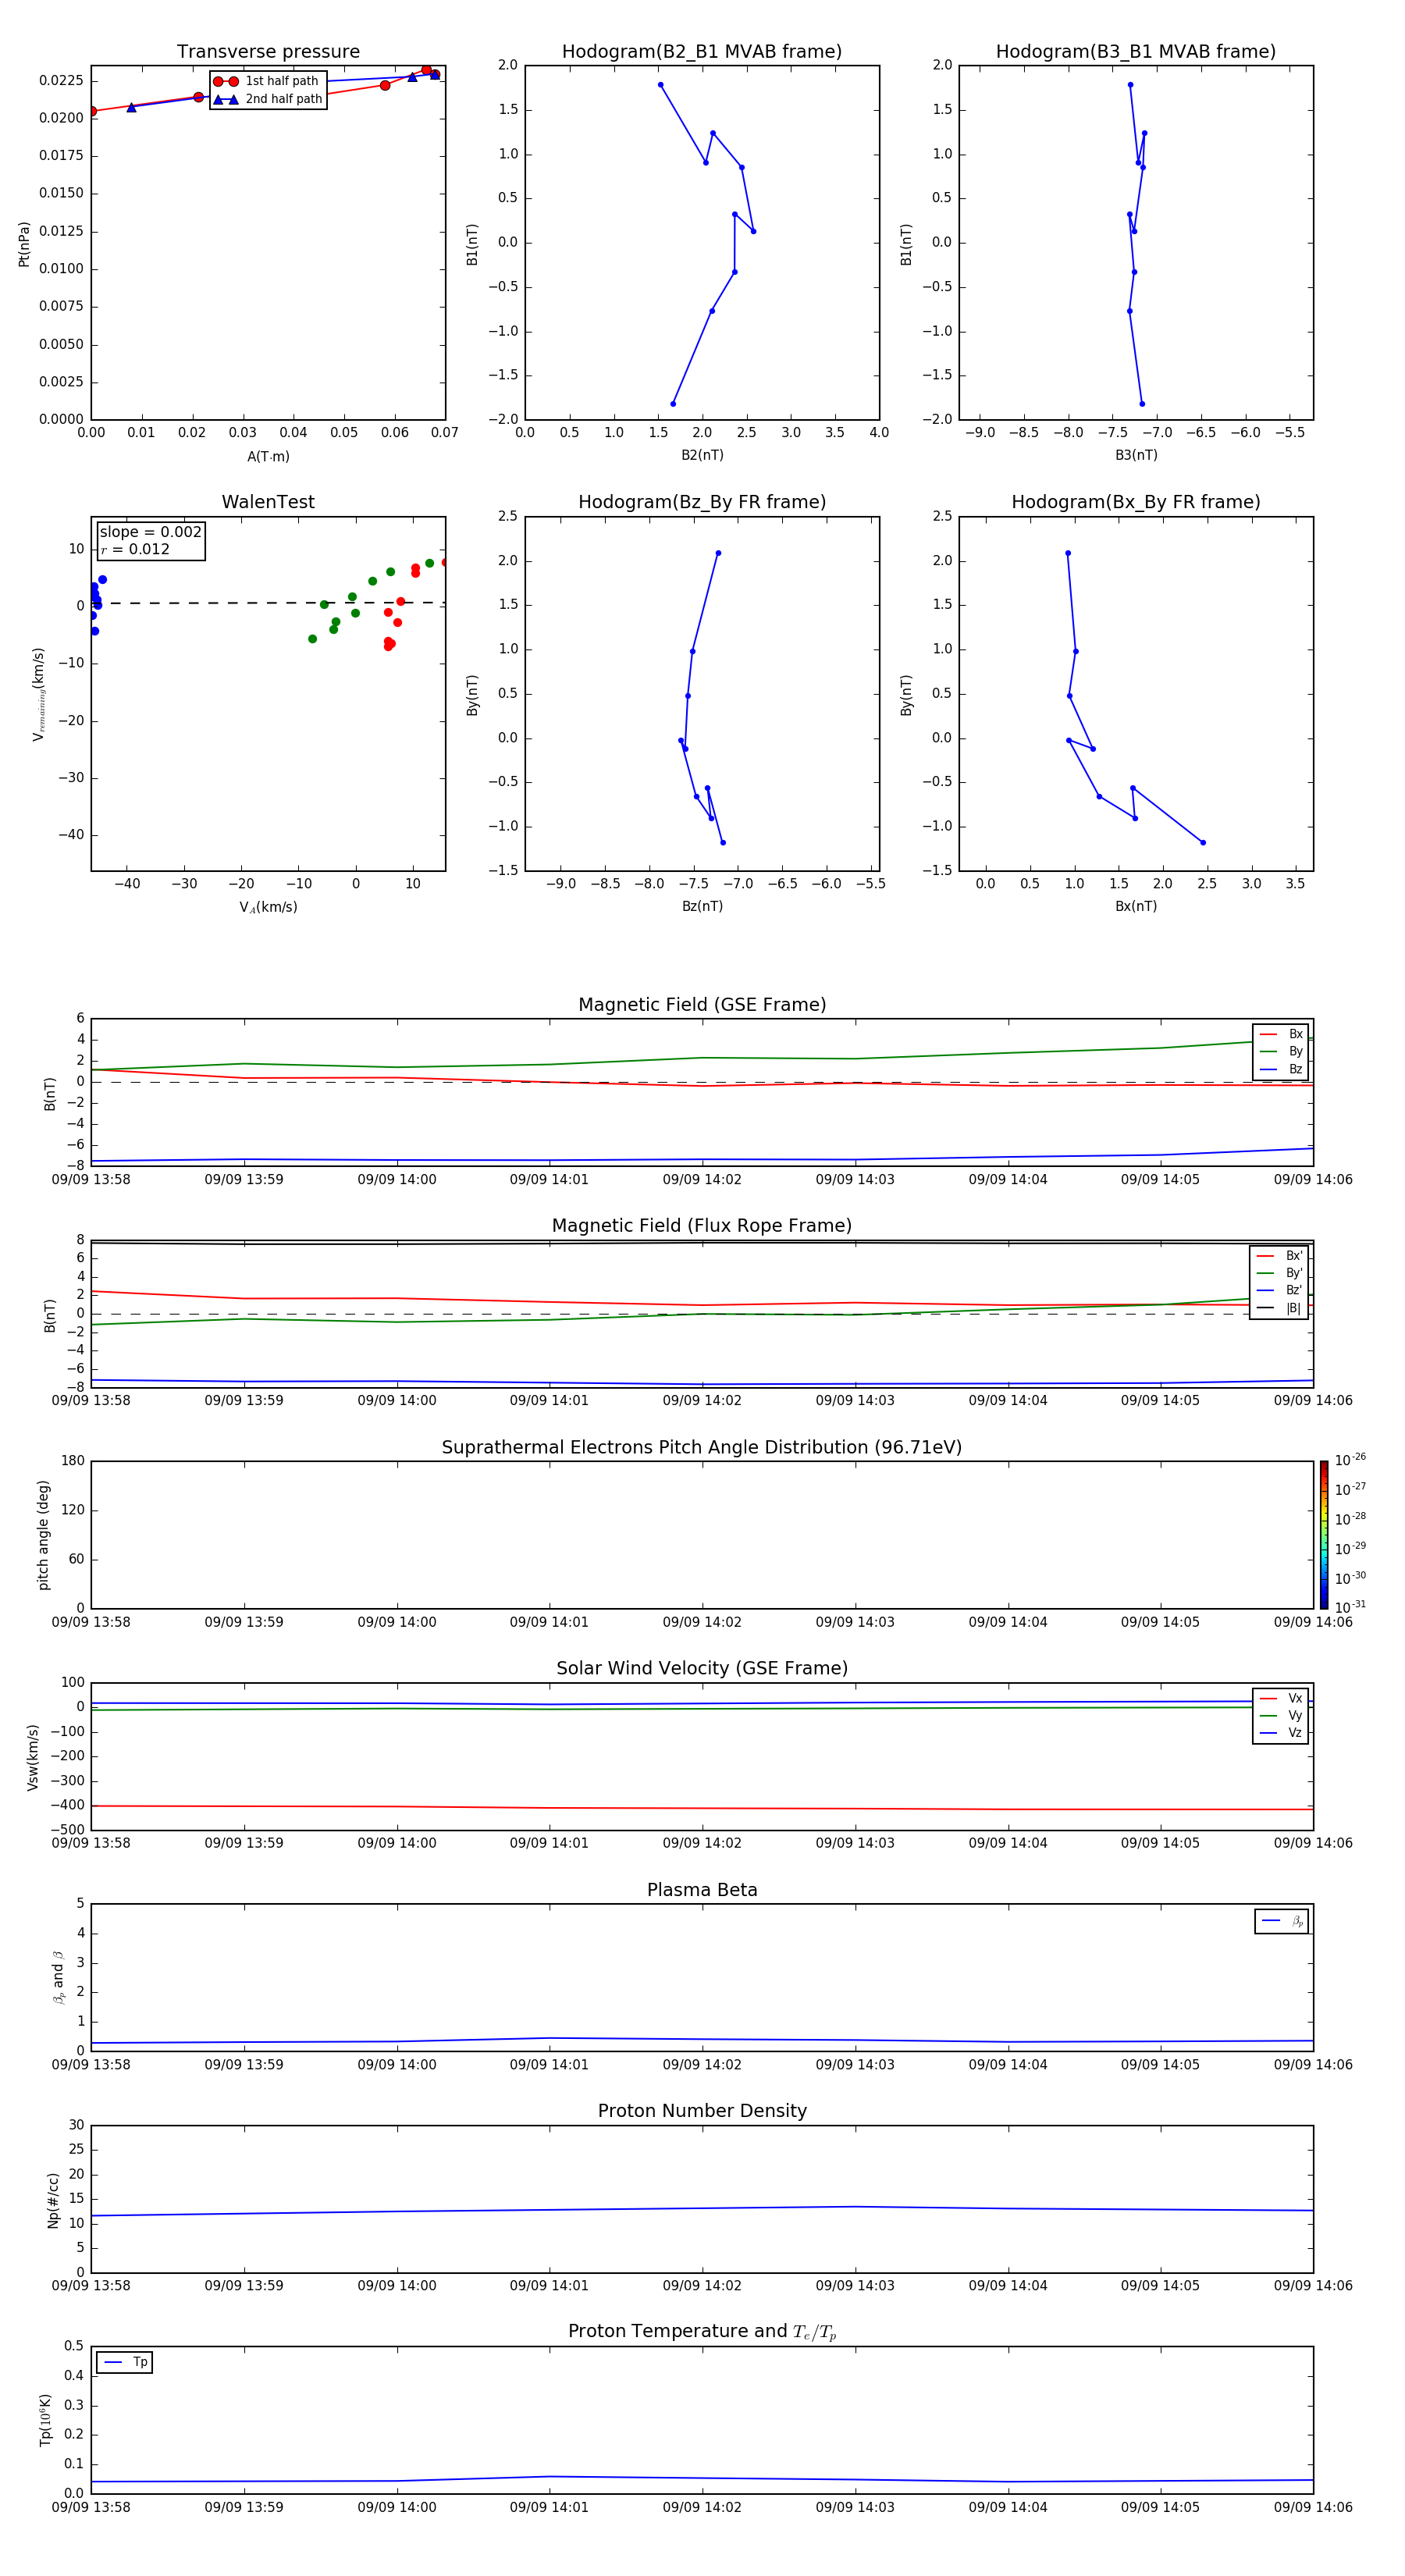The image size is (1405, 2576).
Task: Click the 'Bz(nT)' x-axis label
Action: tap(702, 906)
